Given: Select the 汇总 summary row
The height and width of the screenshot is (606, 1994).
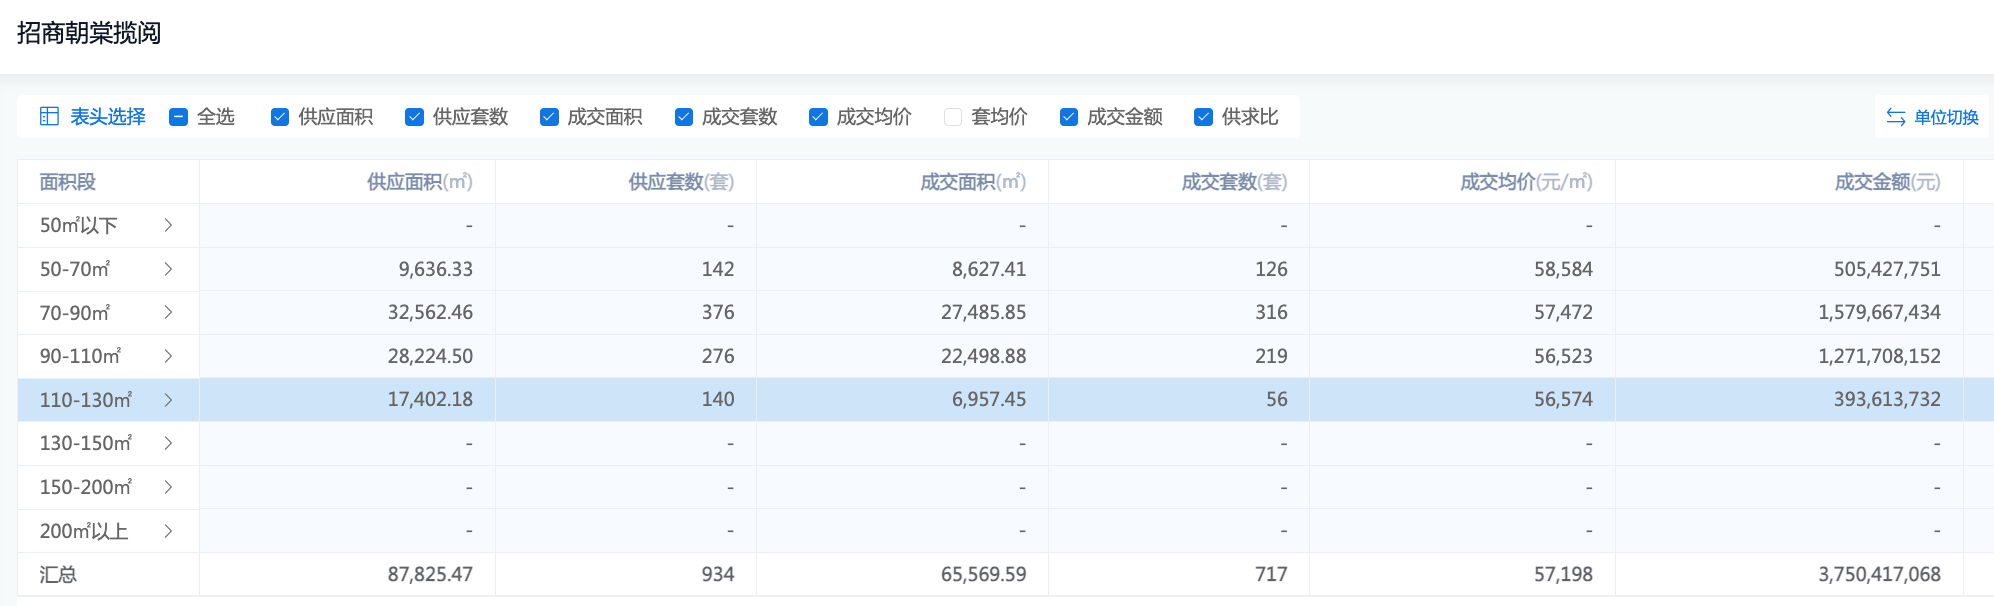Looking at the screenshot, I should coord(58,575).
